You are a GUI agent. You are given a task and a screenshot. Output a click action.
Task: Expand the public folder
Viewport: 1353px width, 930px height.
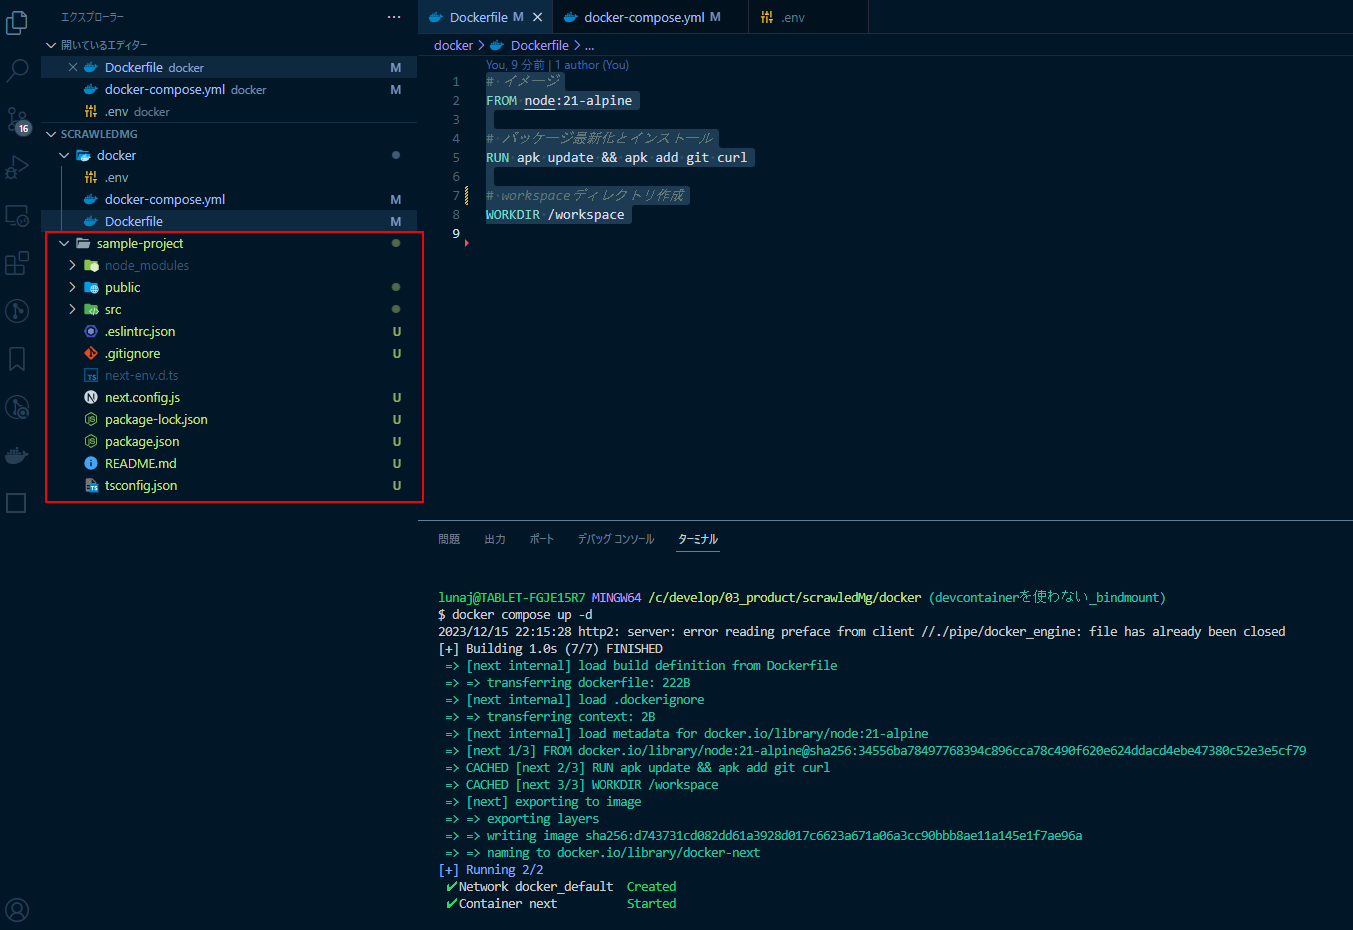(x=72, y=287)
